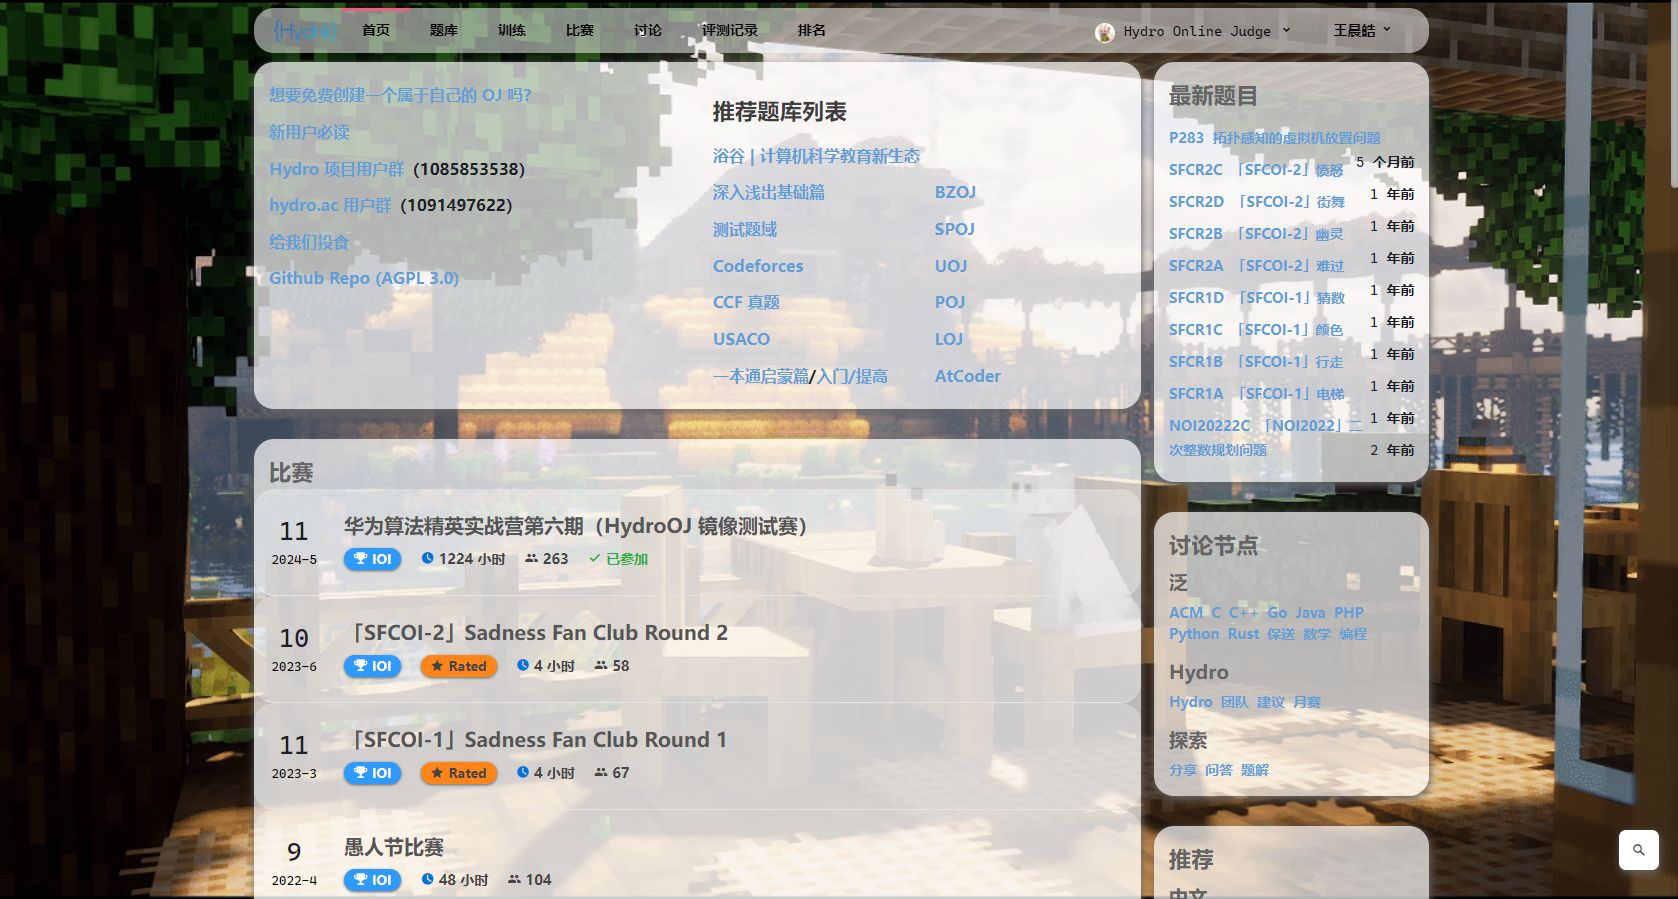The image size is (1678, 899).
Task: Open the SPOJ link
Action: tap(955, 229)
